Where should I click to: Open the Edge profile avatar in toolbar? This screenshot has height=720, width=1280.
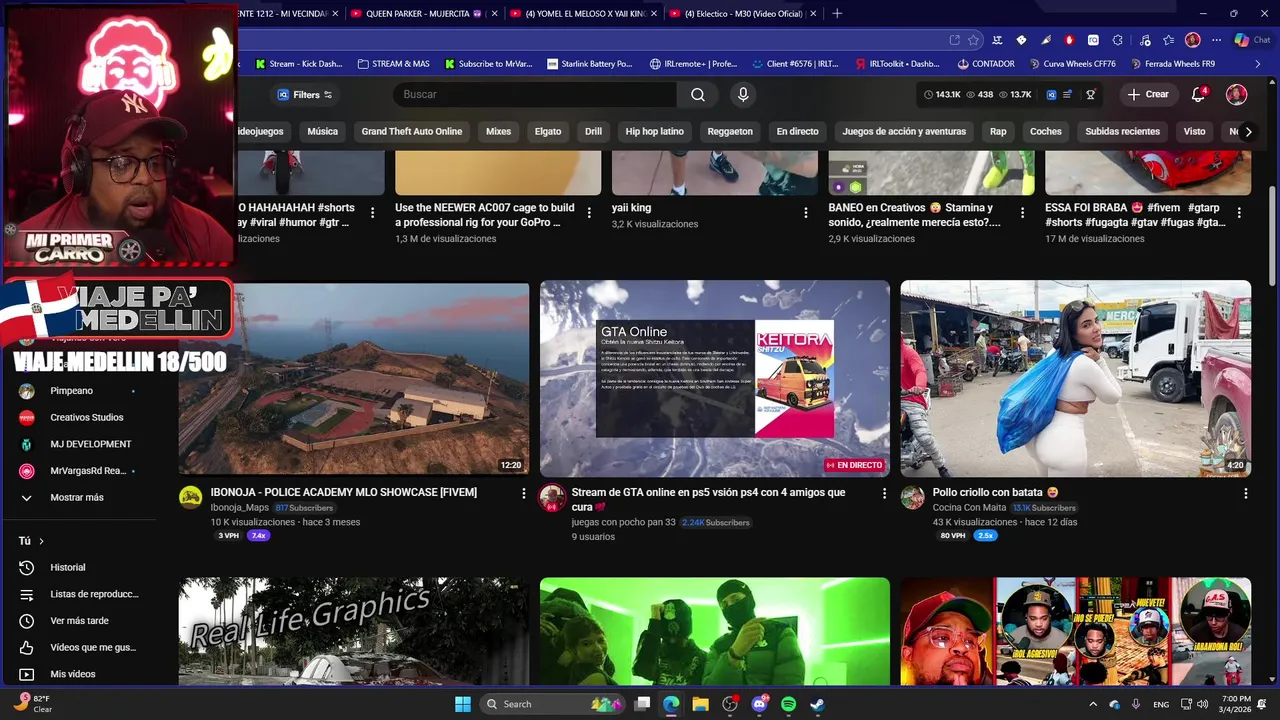click(1193, 40)
